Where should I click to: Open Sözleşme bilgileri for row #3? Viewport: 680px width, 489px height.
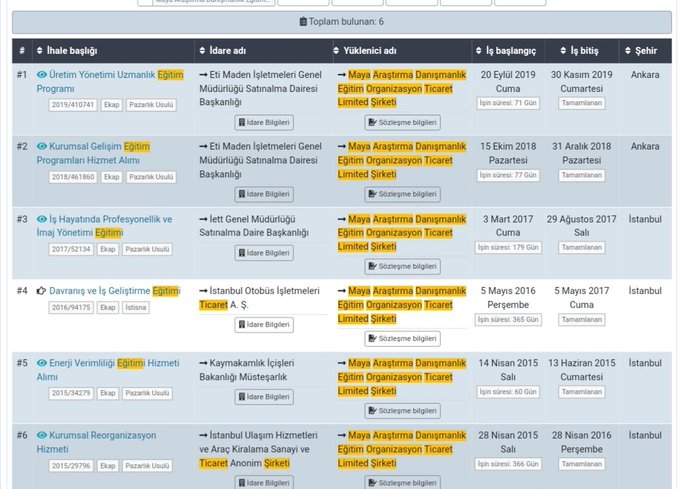[x=402, y=266]
